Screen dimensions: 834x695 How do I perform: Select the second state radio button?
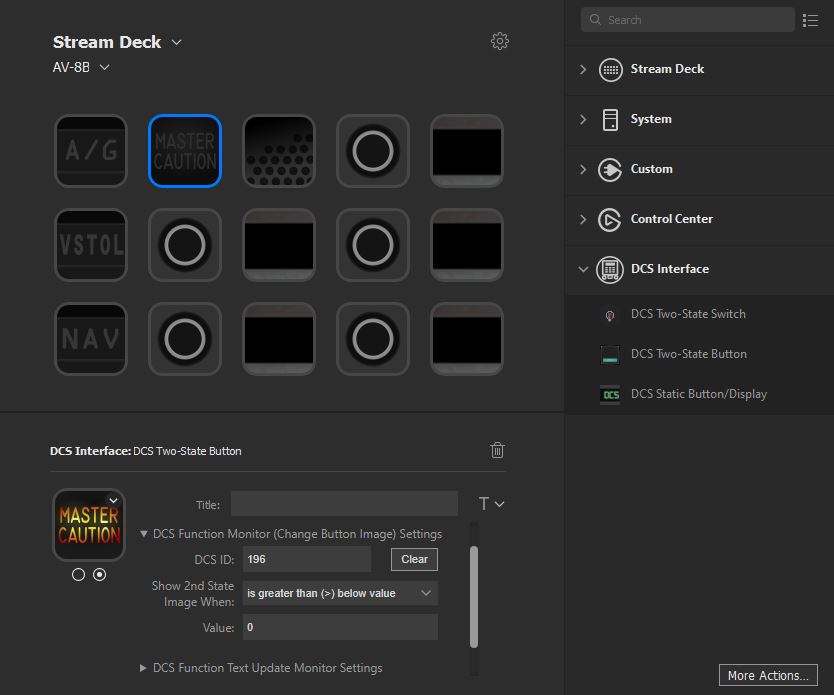point(99,575)
